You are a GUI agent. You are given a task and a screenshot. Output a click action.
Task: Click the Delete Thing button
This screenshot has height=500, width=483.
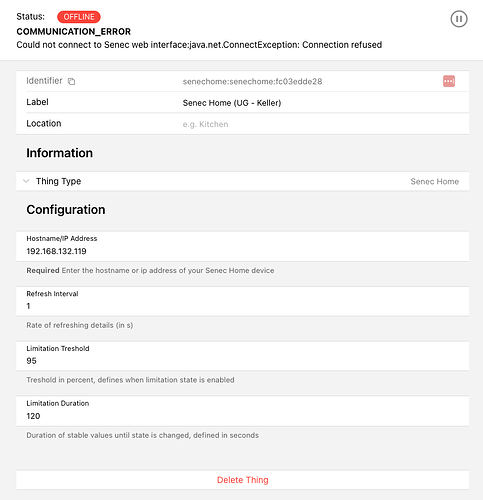pyautogui.click(x=242, y=480)
